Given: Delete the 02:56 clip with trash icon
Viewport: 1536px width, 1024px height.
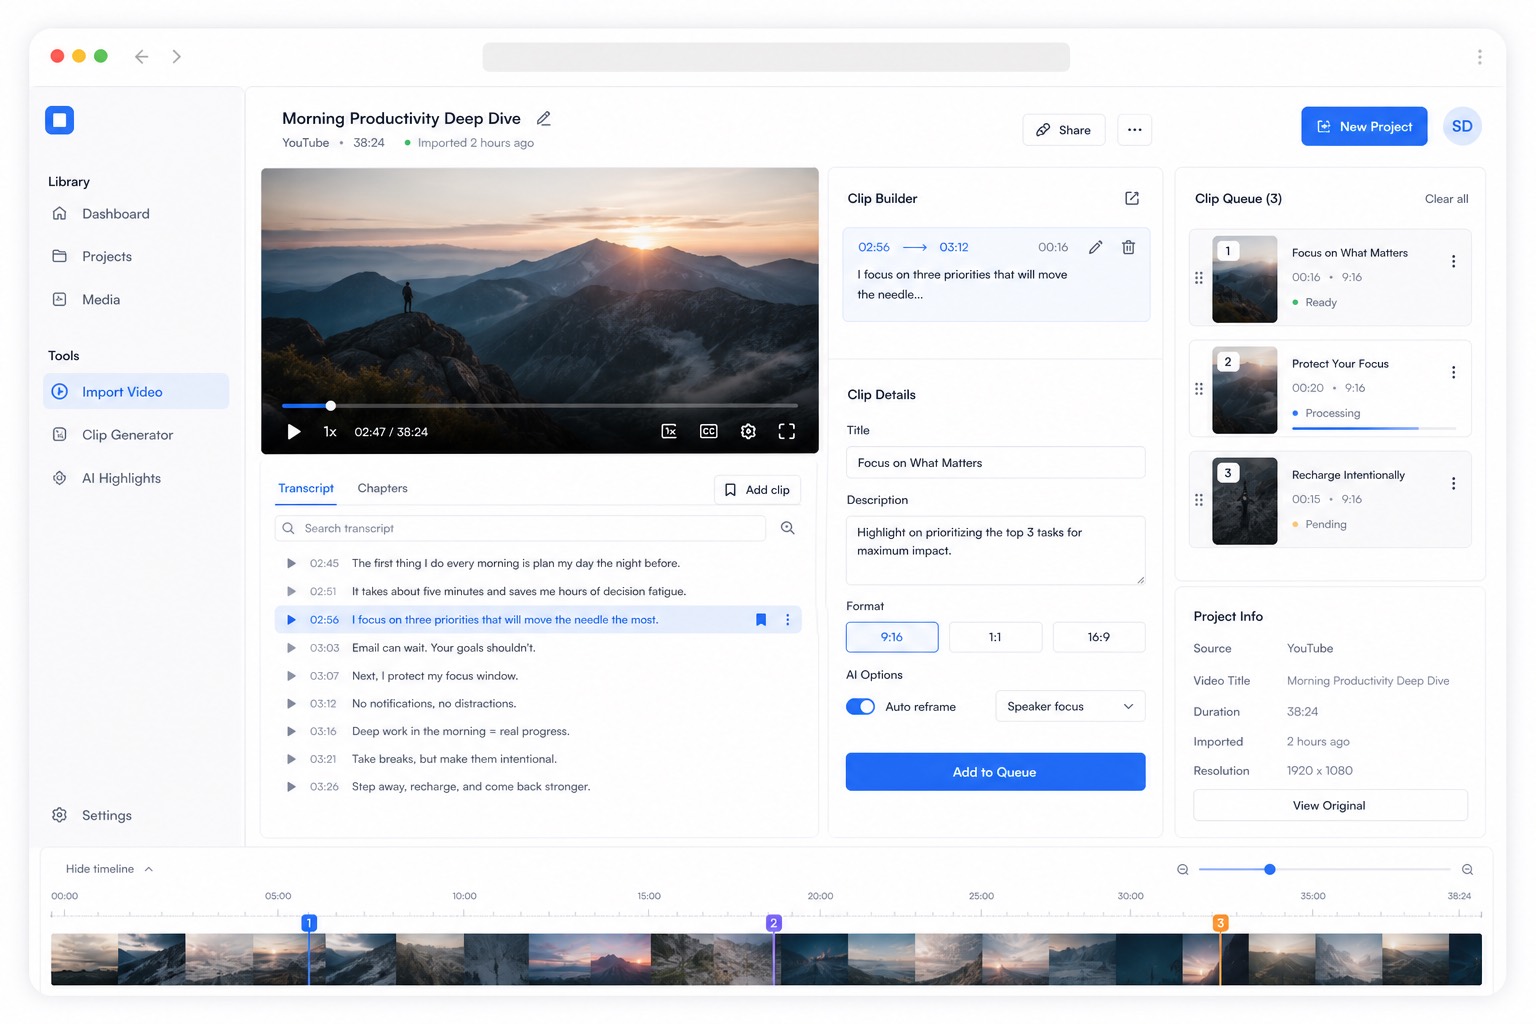Looking at the screenshot, I should click(1128, 247).
